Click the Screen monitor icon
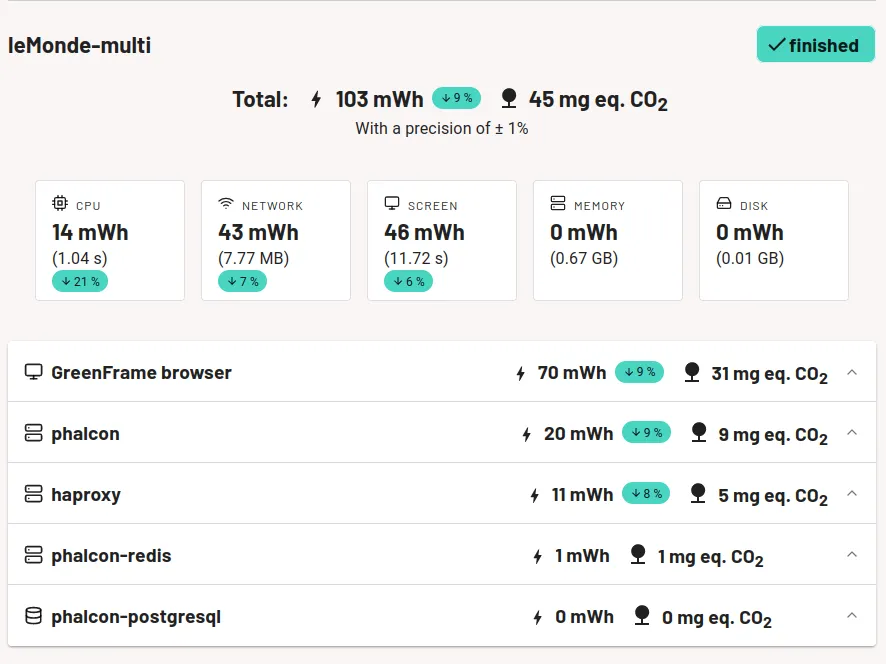886x664 pixels. [x=392, y=204]
